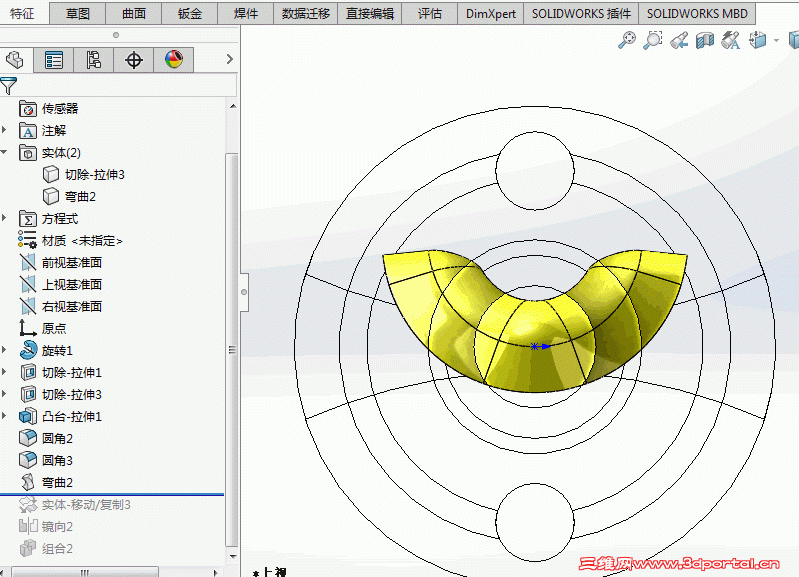Switch to the 钣金 sheet metal tab
The width and height of the screenshot is (799, 577).
click(x=189, y=13)
